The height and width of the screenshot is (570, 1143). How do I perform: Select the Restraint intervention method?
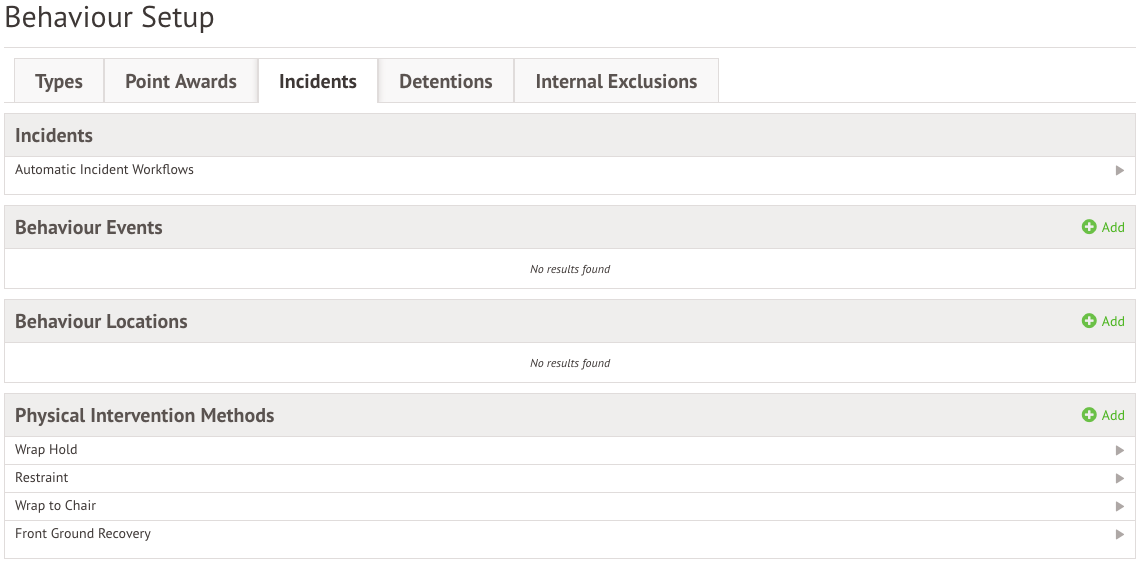[42, 478]
